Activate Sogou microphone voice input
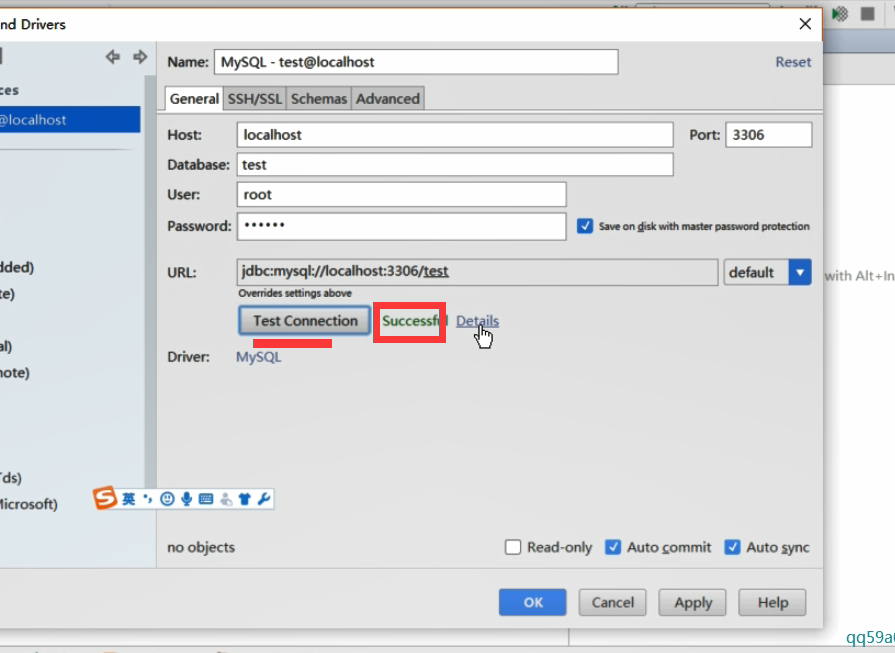The width and height of the screenshot is (895, 653). point(187,499)
